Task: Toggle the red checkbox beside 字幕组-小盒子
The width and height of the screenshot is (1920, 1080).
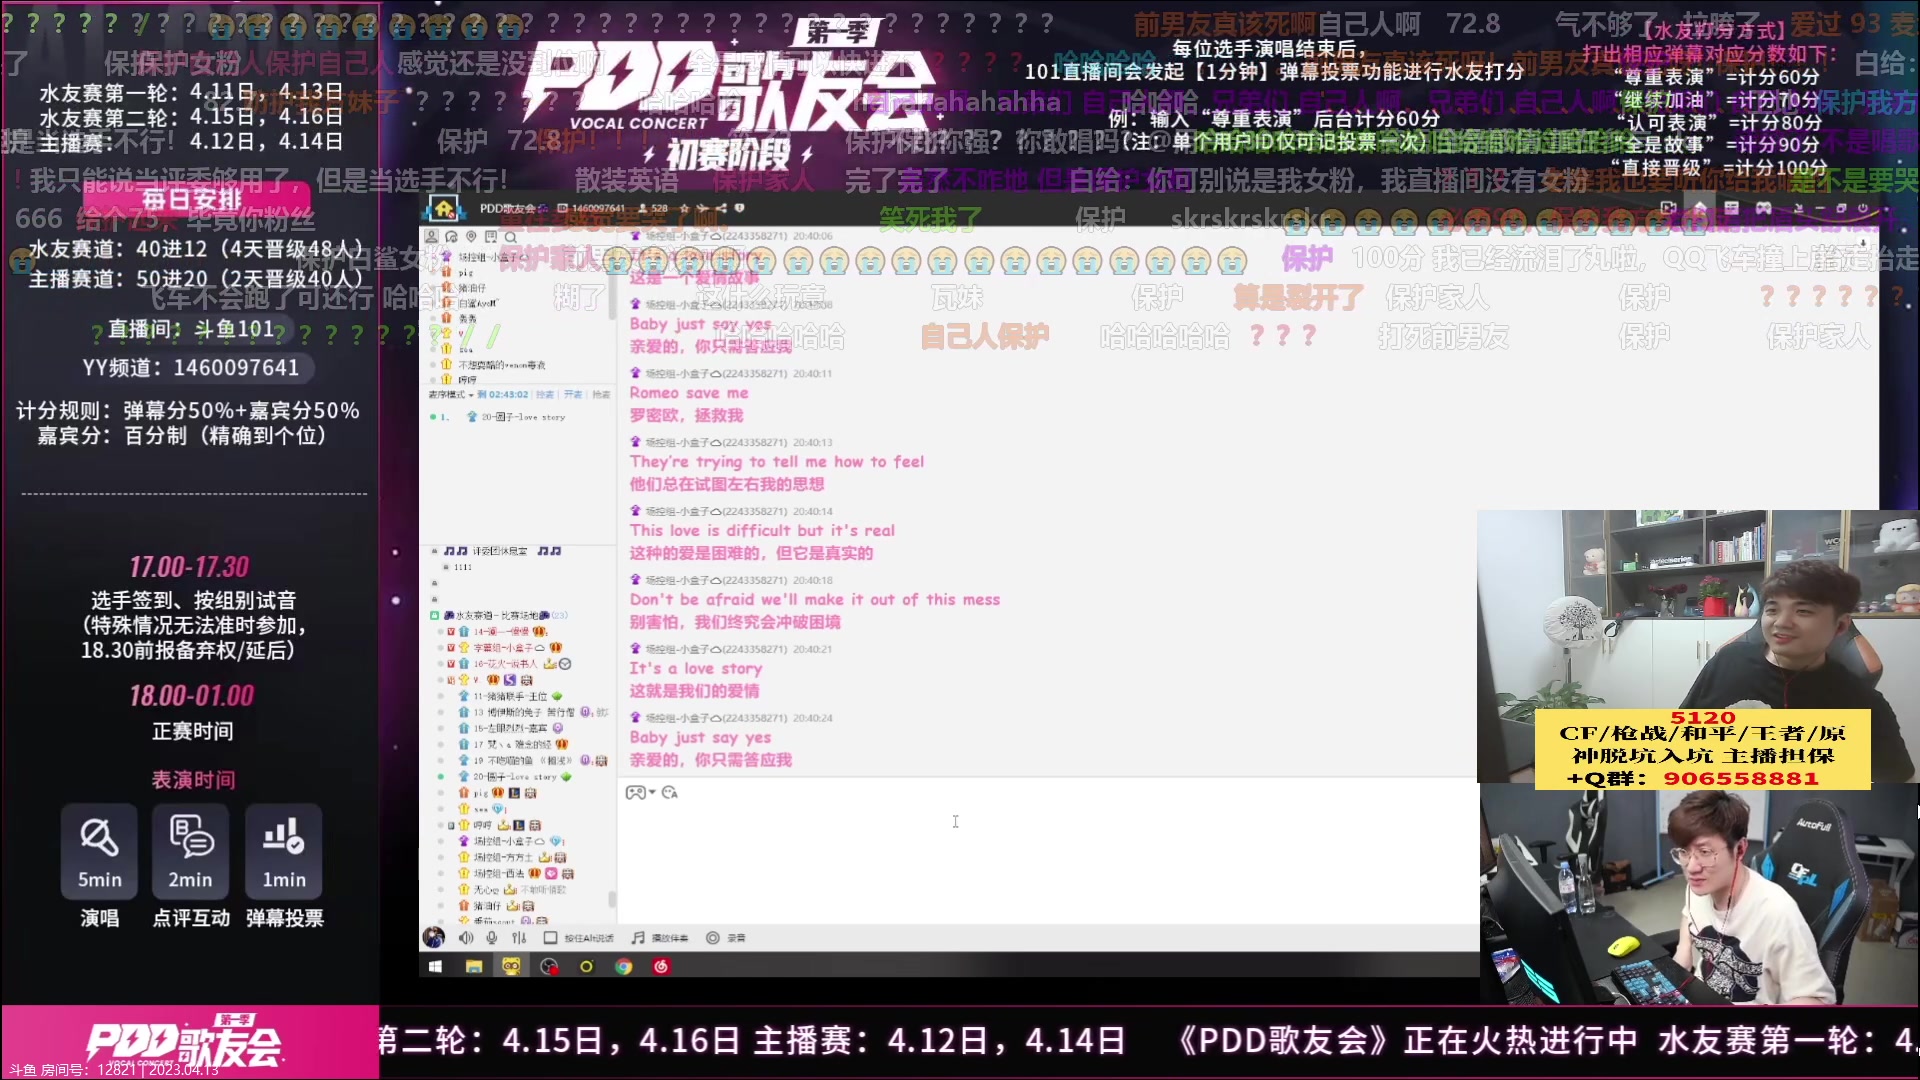Action: 451,648
